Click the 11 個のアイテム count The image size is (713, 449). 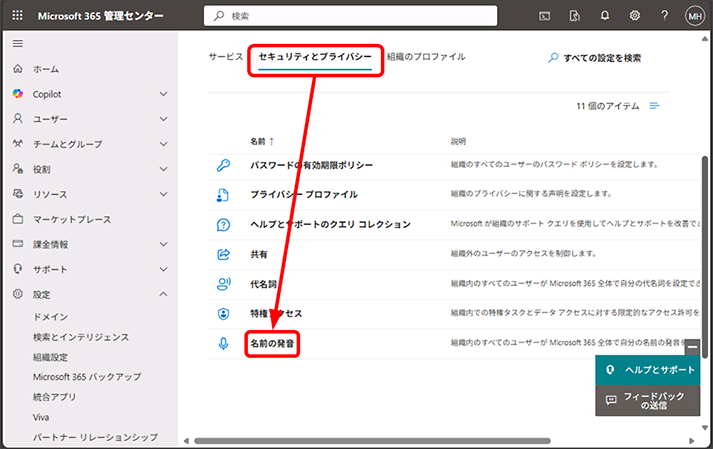point(608,106)
